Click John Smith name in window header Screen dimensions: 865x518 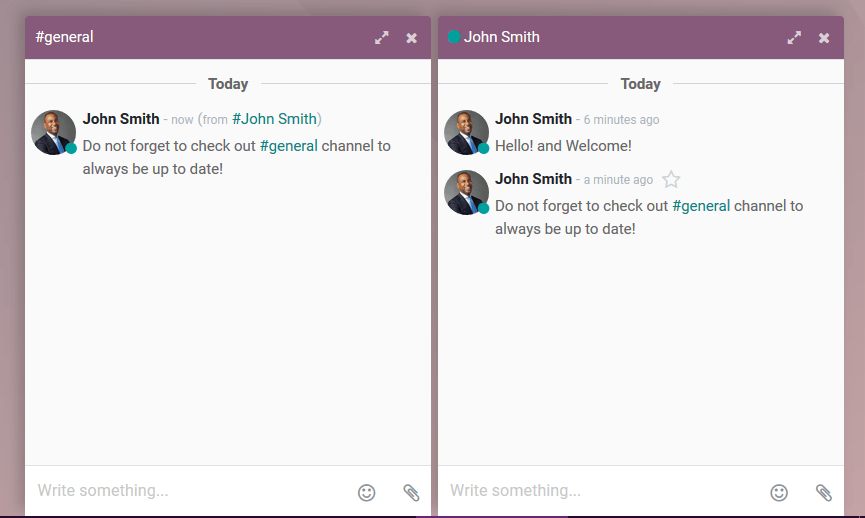click(501, 37)
